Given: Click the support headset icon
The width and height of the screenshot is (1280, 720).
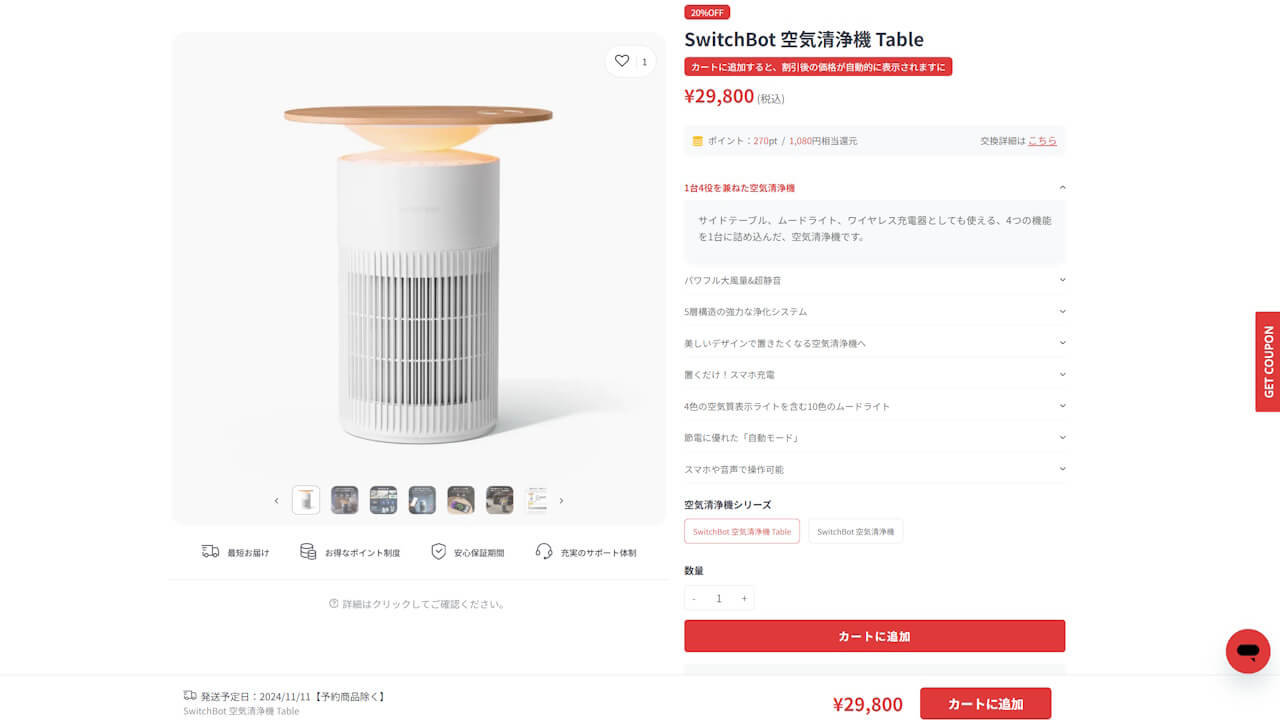Looking at the screenshot, I should click(544, 552).
